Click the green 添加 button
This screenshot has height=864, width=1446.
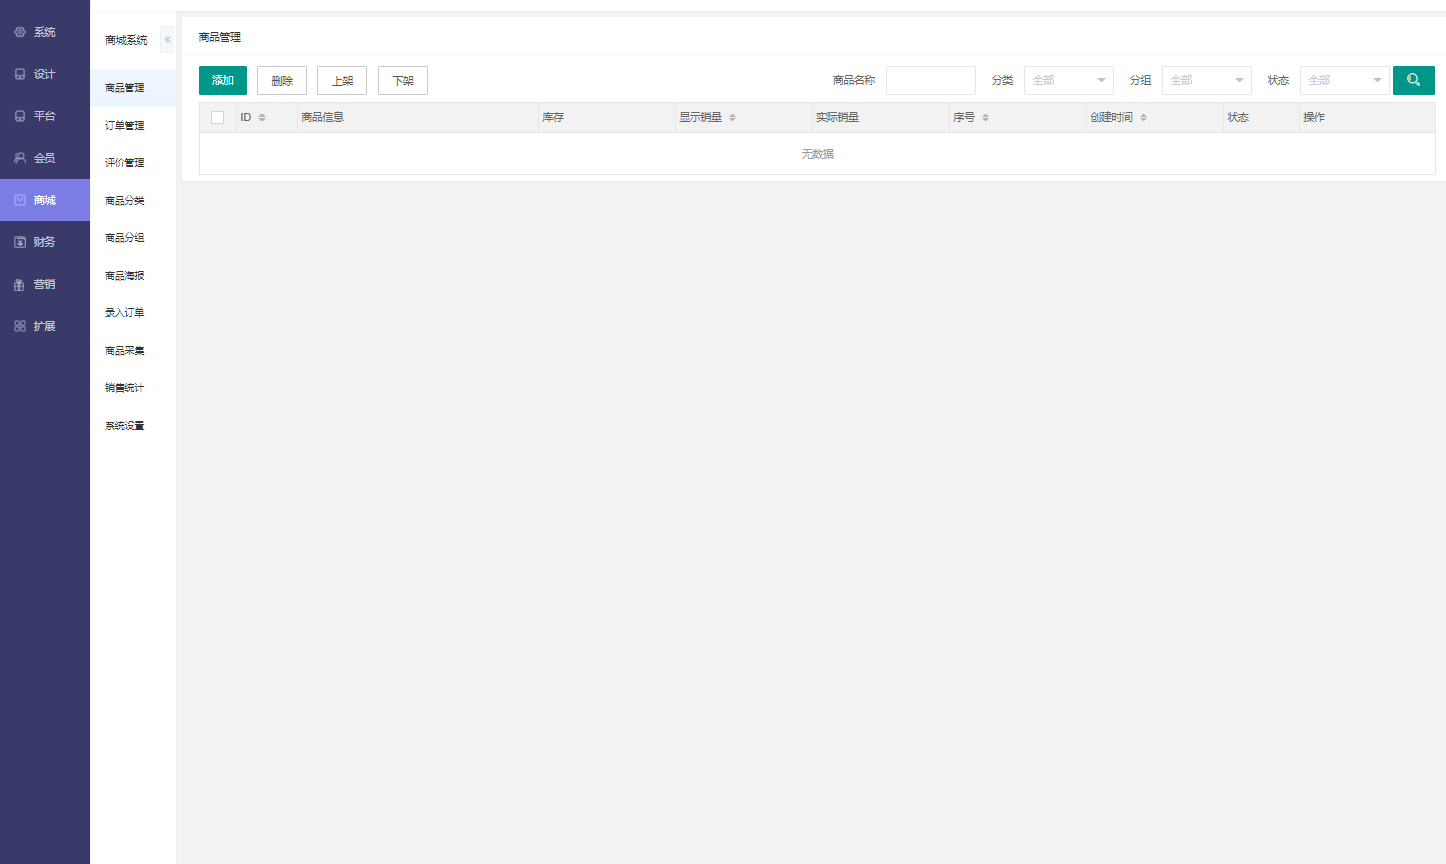point(223,80)
